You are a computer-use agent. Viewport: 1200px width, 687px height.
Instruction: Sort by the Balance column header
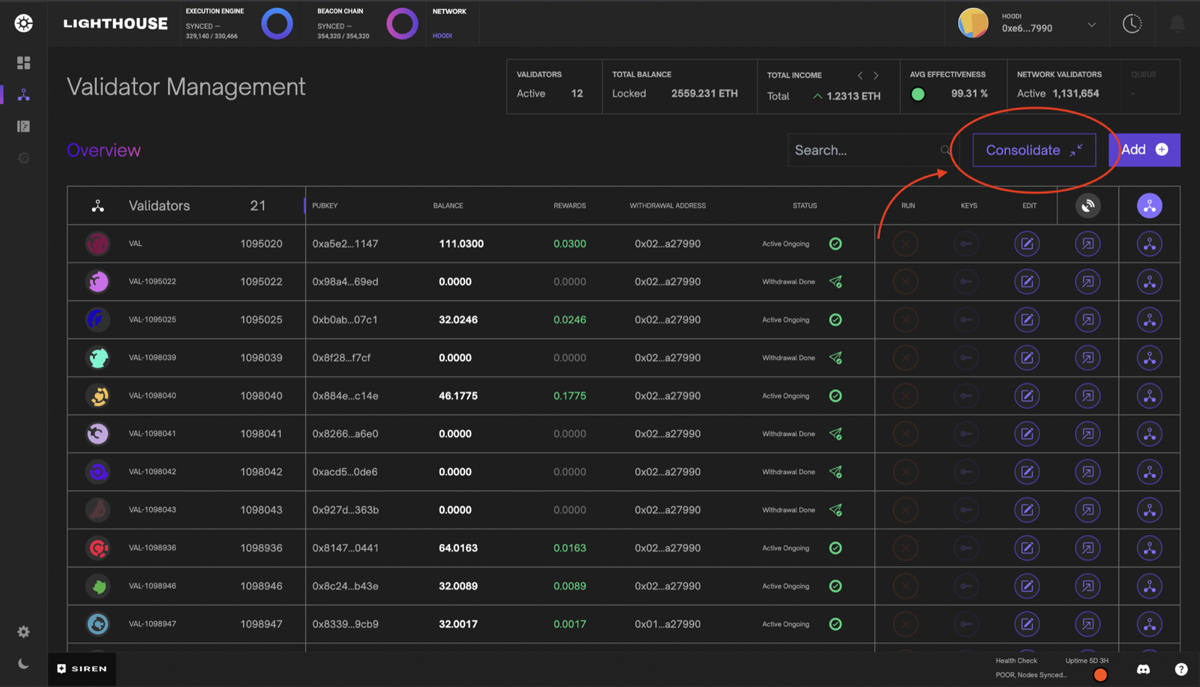pyautogui.click(x=448, y=206)
